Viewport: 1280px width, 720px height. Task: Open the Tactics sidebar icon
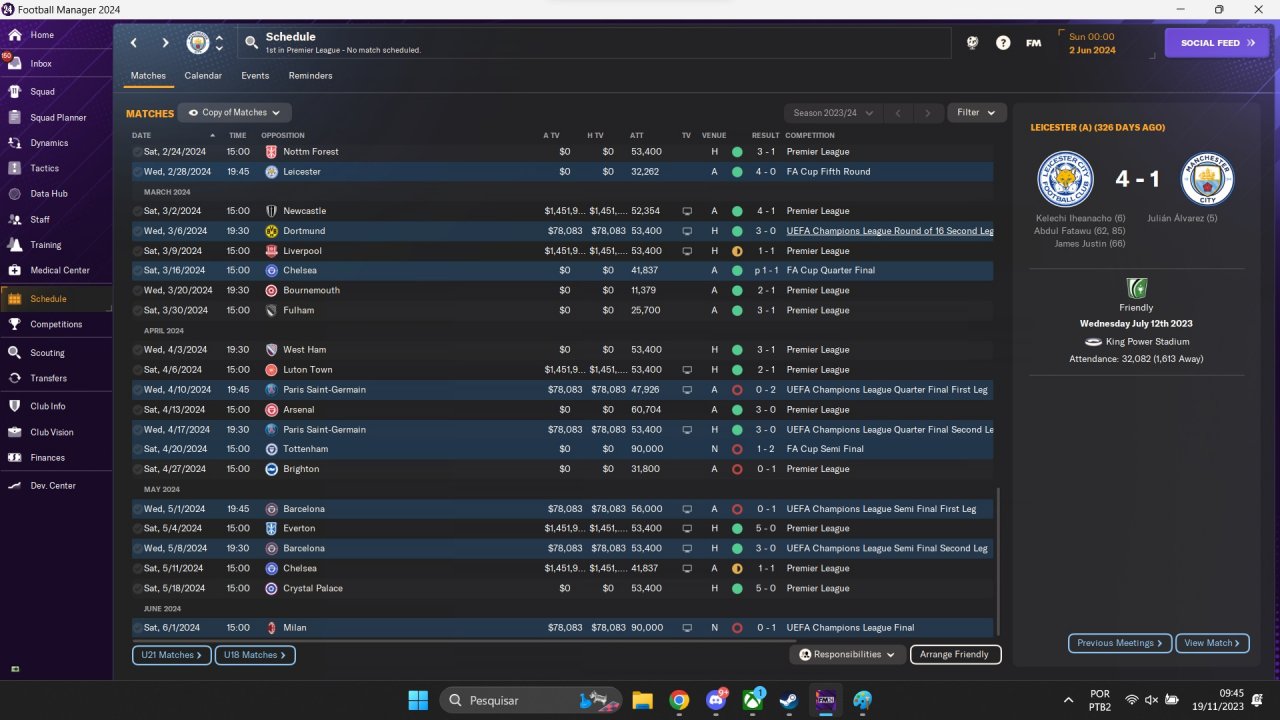coord(14,168)
